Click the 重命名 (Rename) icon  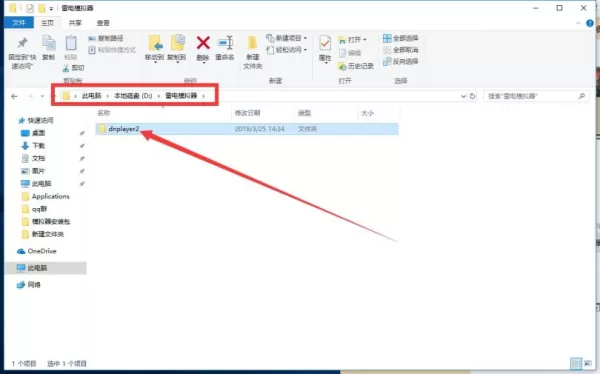pos(225,43)
